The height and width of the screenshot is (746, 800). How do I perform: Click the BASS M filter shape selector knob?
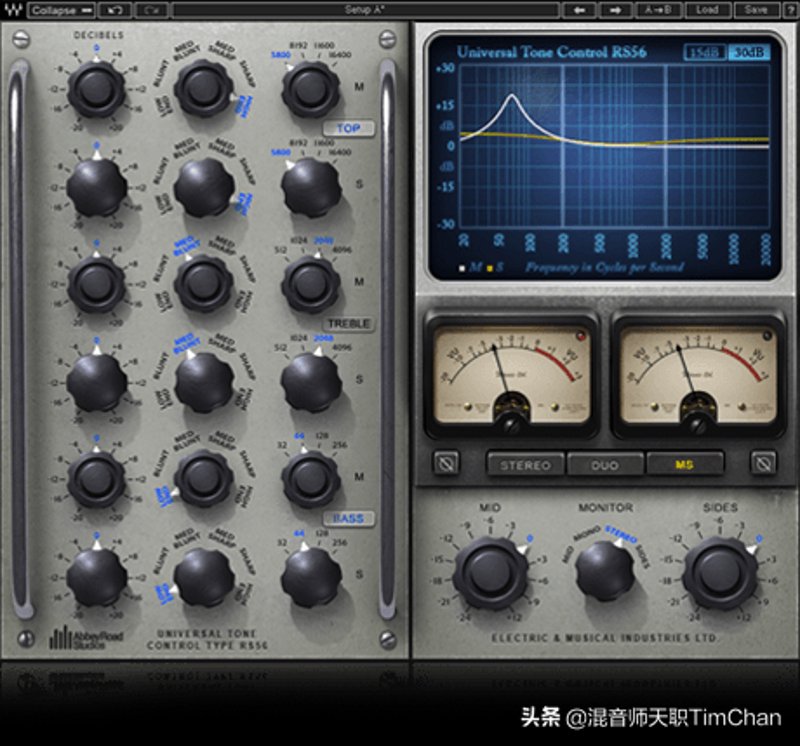pos(204,479)
